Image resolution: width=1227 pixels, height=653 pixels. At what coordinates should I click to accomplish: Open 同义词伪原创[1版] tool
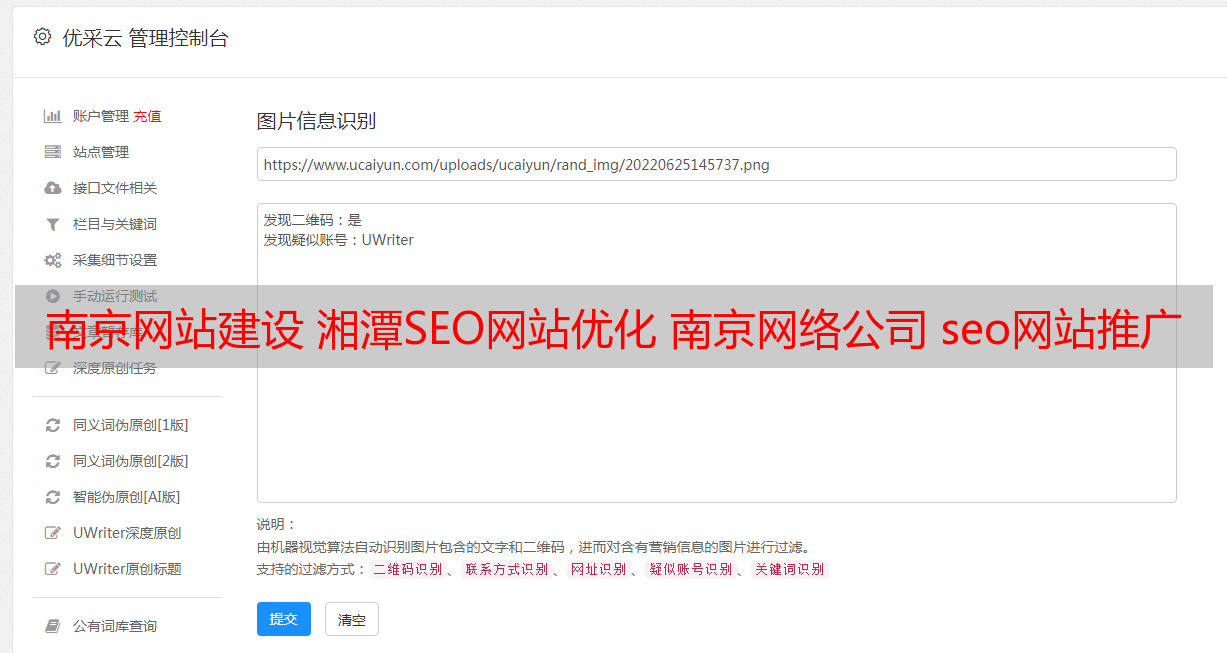coord(131,425)
